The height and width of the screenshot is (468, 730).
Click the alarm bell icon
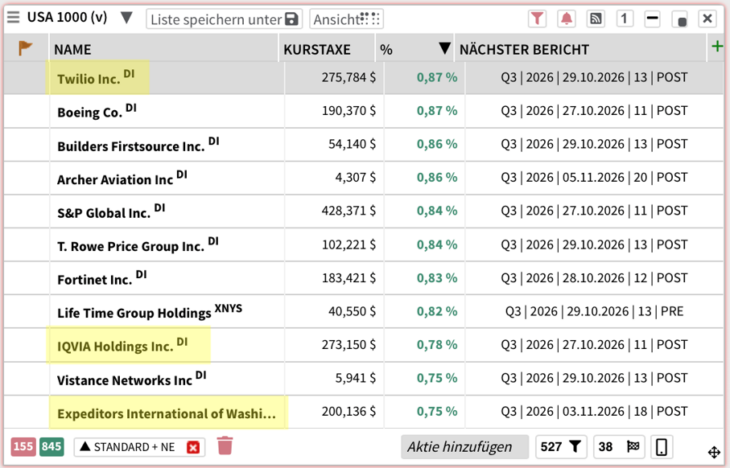click(x=566, y=19)
